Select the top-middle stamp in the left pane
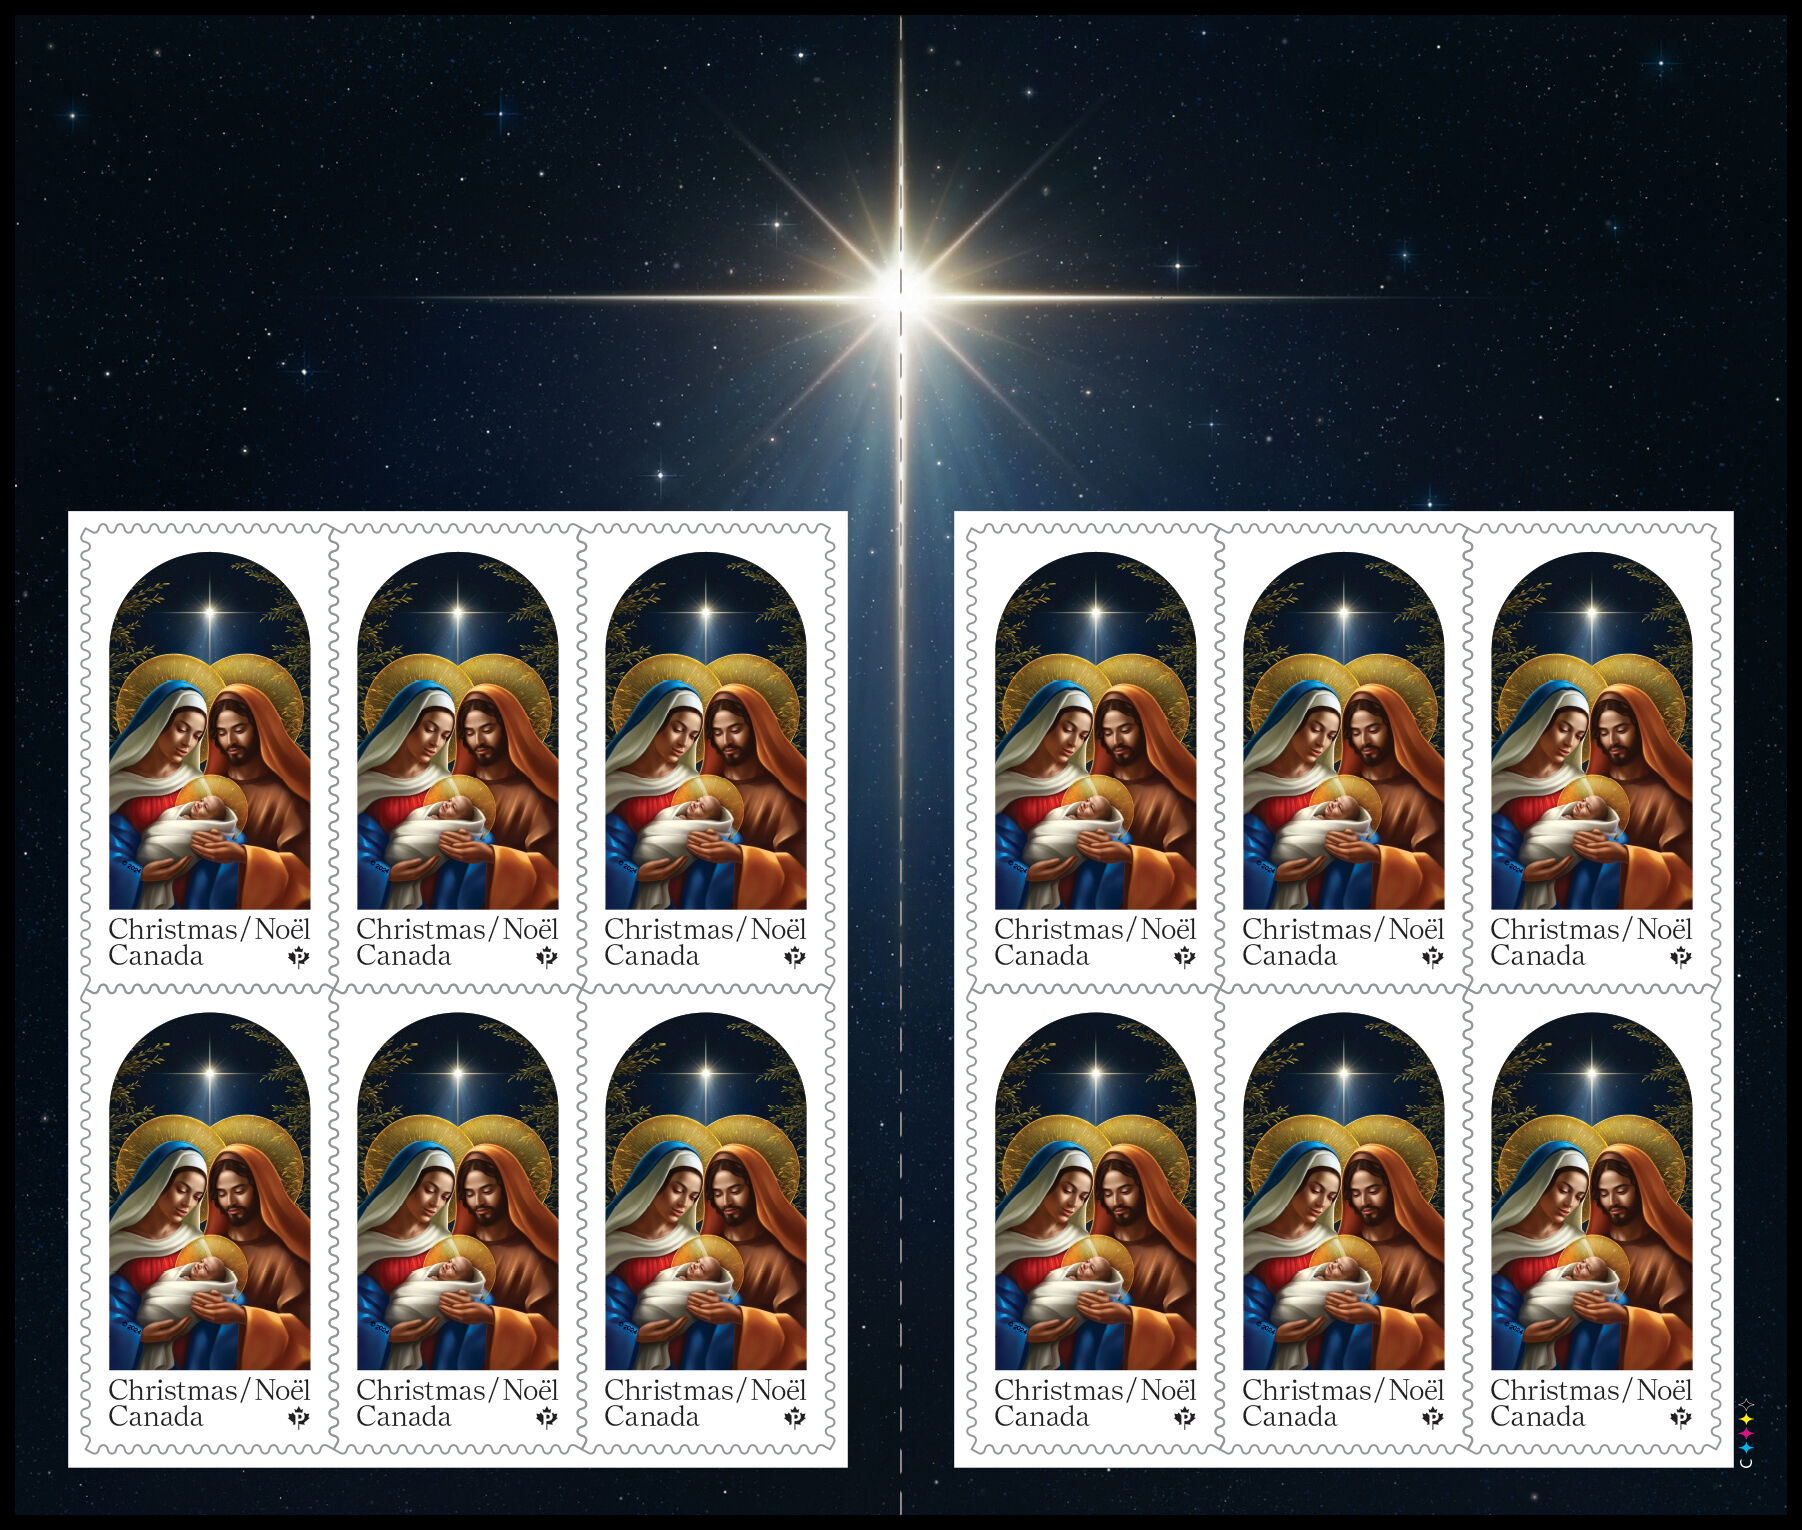The height and width of the screenshot is (1530, 1802). click(x=457, y=758)
